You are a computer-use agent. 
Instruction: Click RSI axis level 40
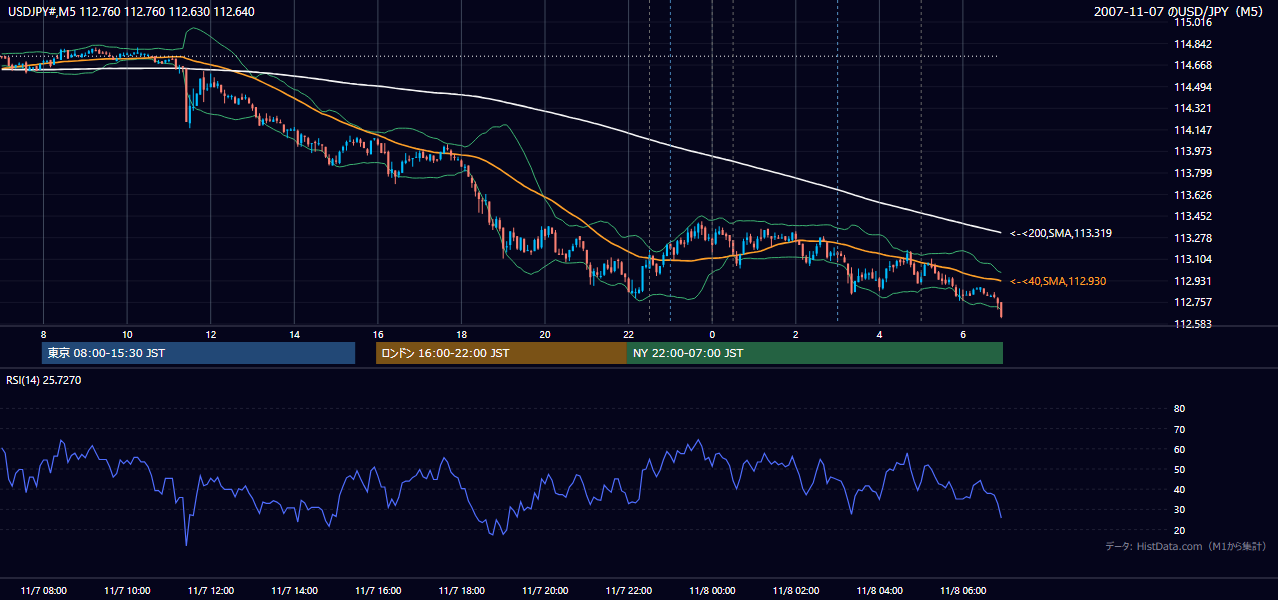click(1179, 489)
